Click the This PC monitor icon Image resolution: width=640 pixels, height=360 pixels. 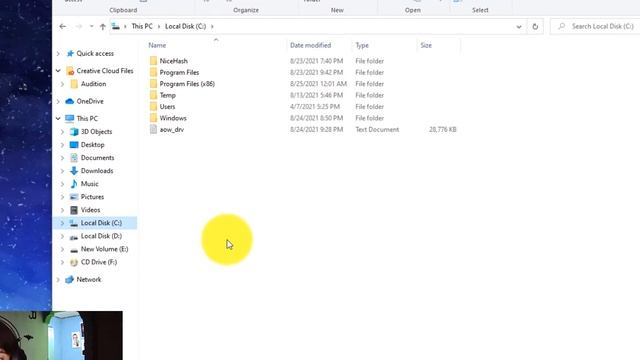point(70,118)
